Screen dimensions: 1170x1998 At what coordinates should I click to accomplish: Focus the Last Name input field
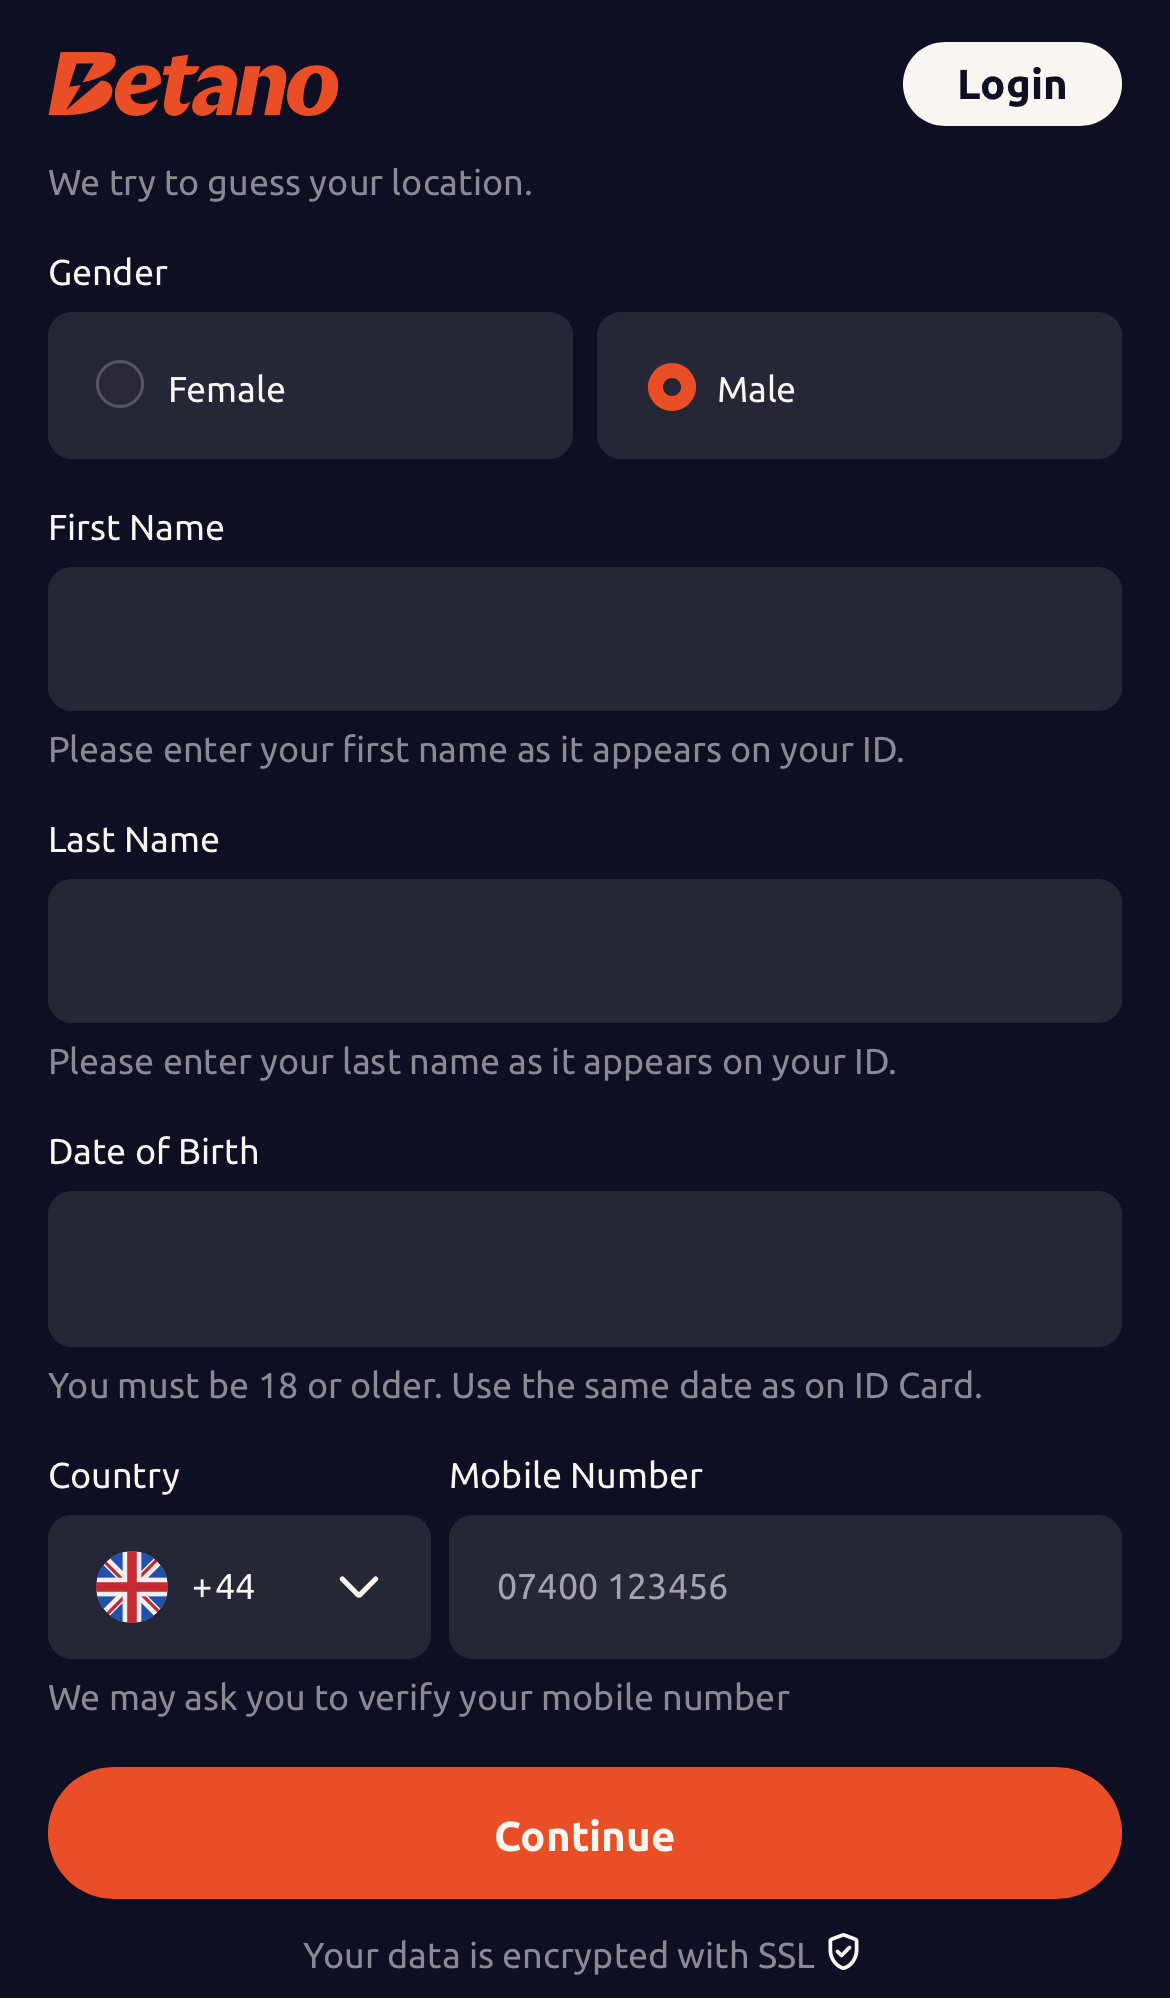[585, 951]
